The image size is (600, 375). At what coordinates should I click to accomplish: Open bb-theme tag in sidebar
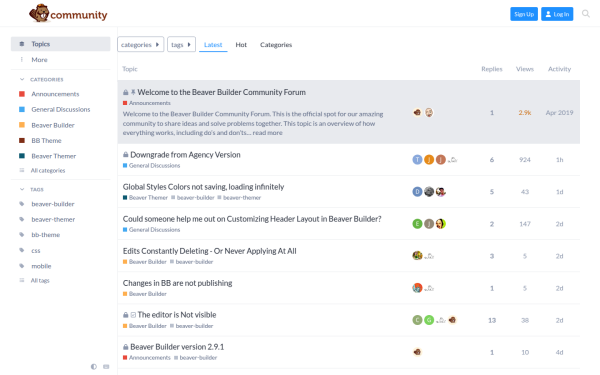click(46, 235)
